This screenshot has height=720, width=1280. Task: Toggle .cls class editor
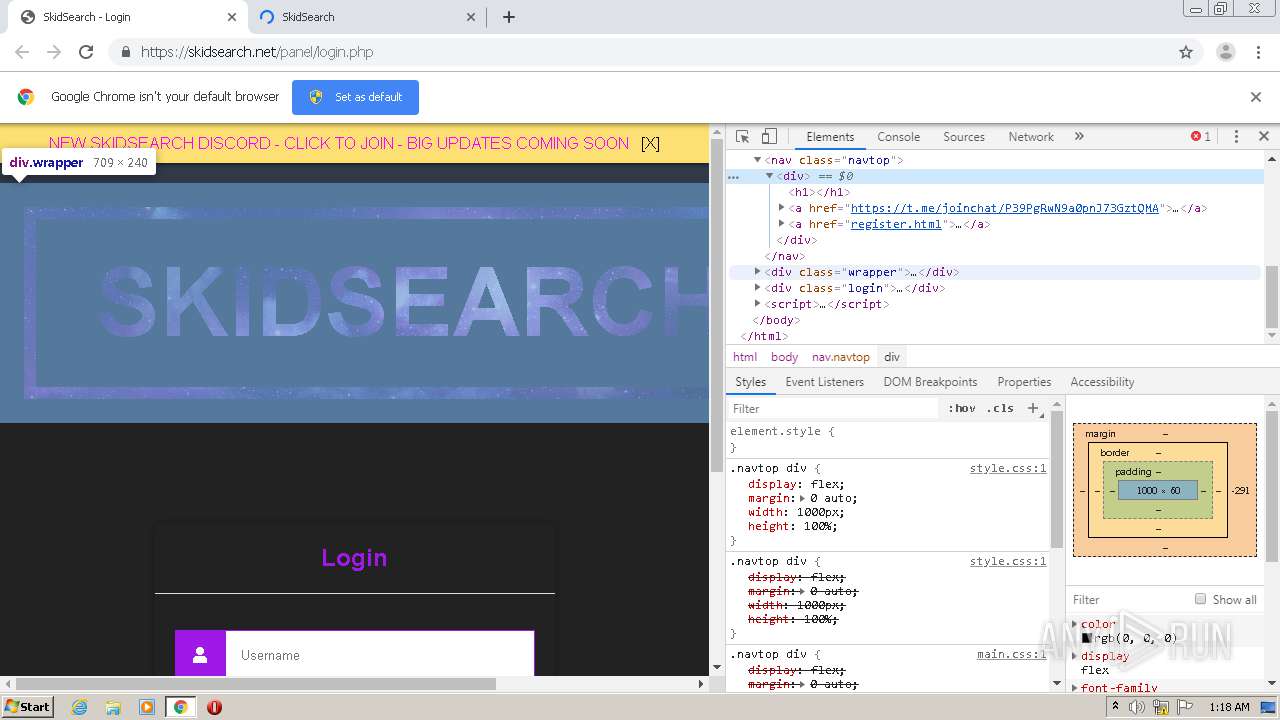[1000, 408]
